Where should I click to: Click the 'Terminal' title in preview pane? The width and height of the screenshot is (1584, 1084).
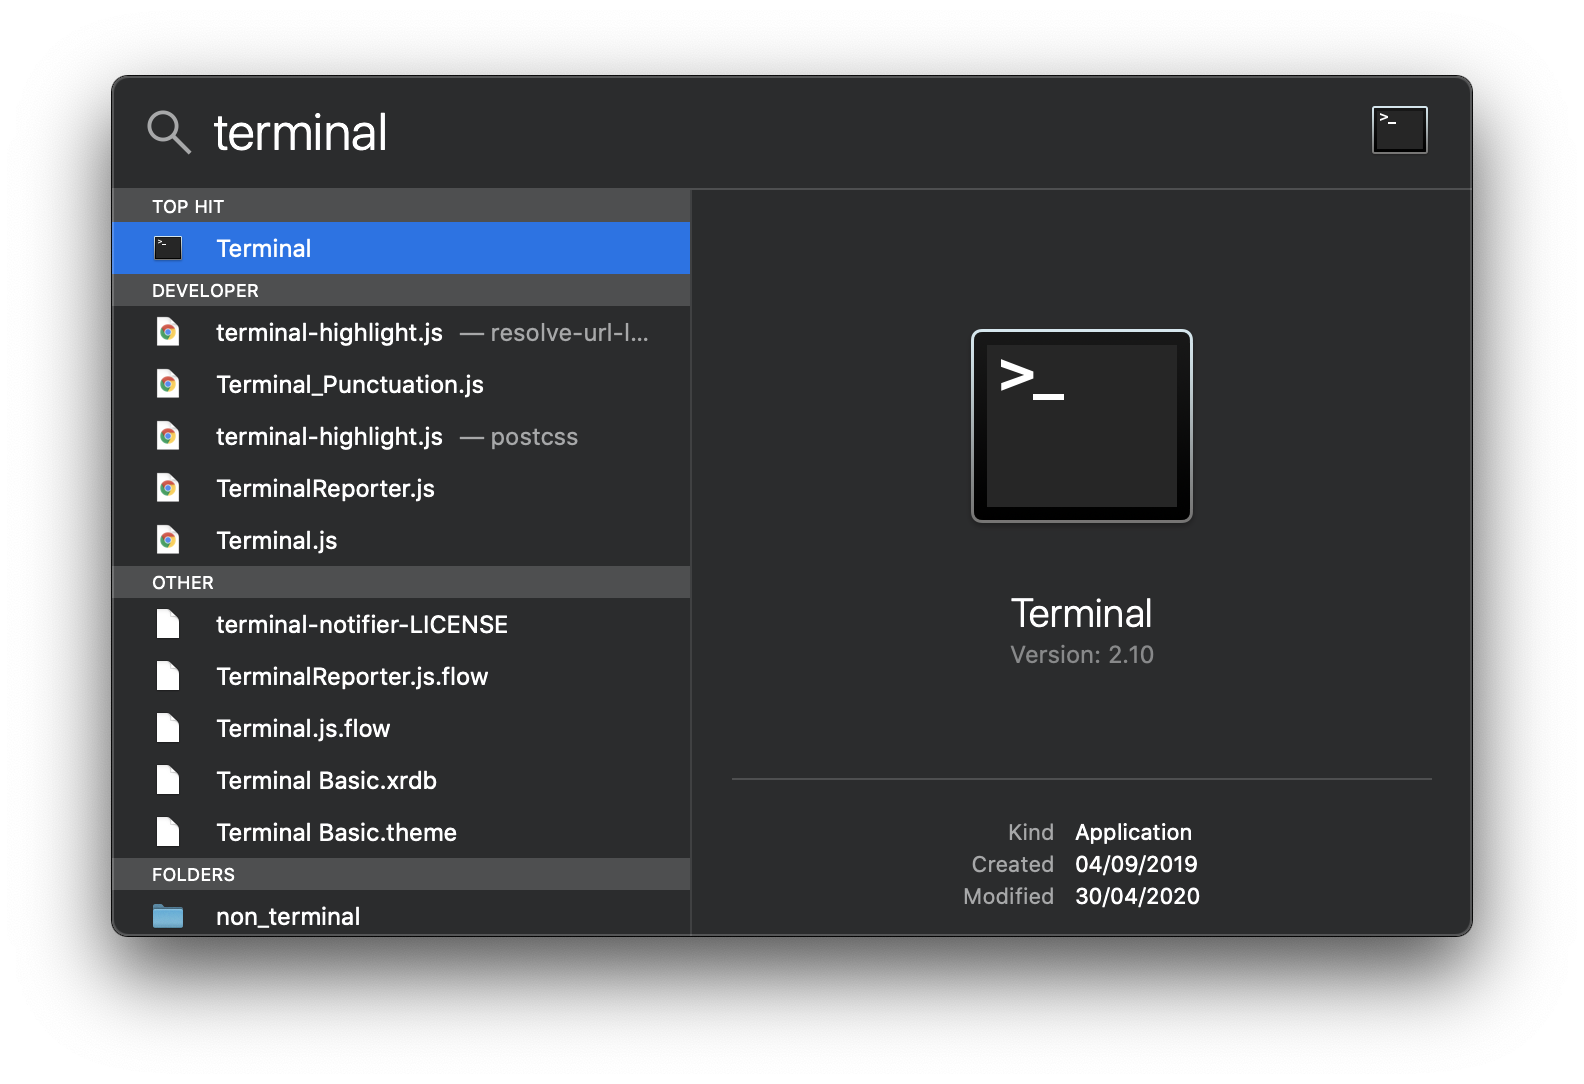click(x=1081, y=614)
